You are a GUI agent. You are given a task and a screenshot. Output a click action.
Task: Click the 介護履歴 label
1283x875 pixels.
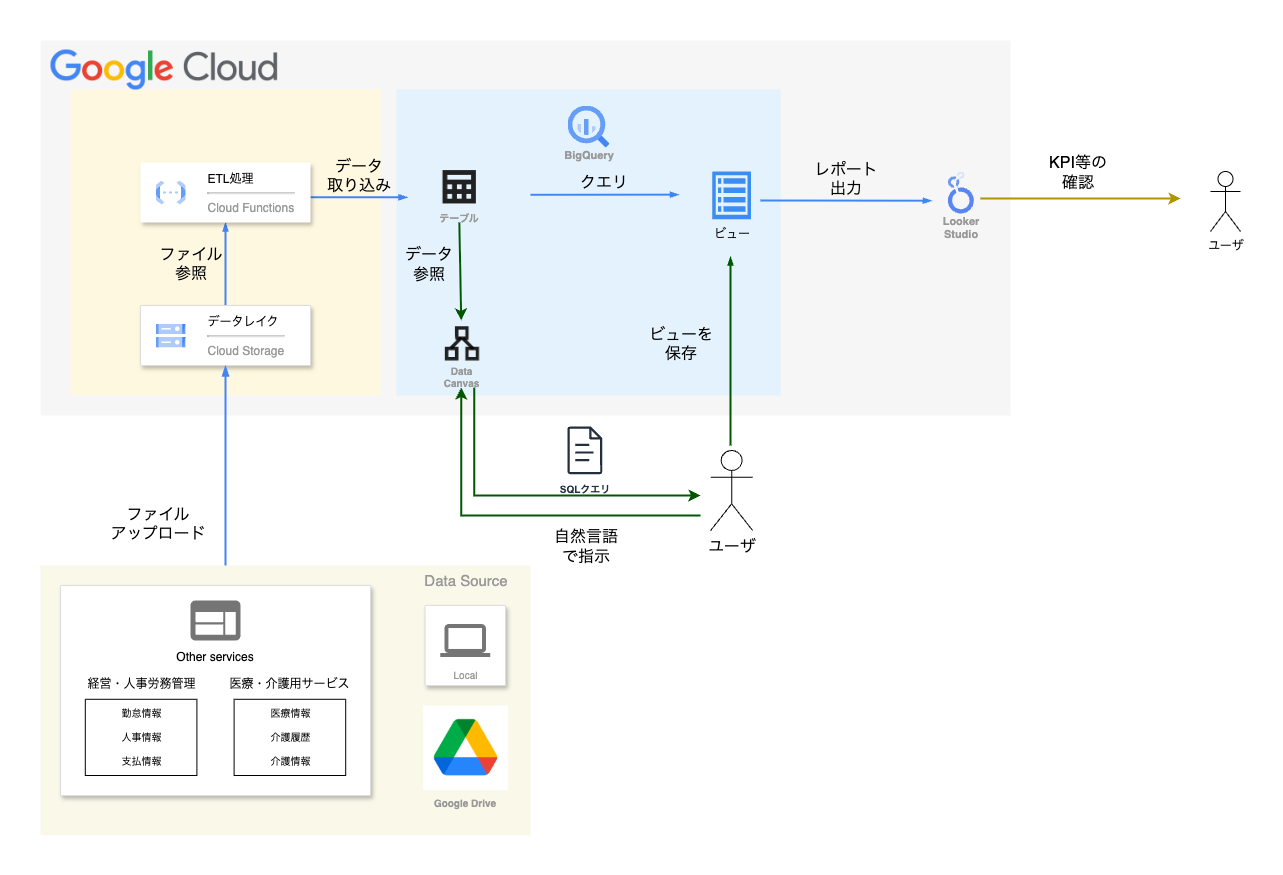(290, 737)
